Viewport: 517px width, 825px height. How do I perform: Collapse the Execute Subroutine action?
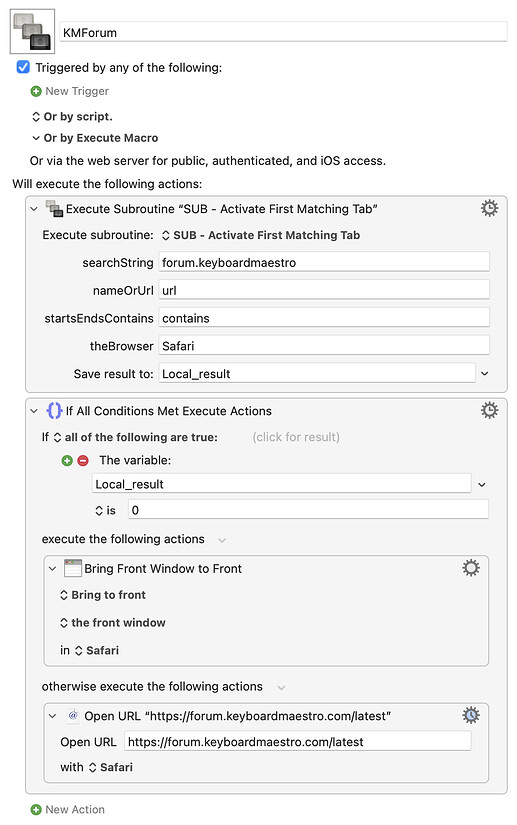pyautogui.click(x=34, y=209)
